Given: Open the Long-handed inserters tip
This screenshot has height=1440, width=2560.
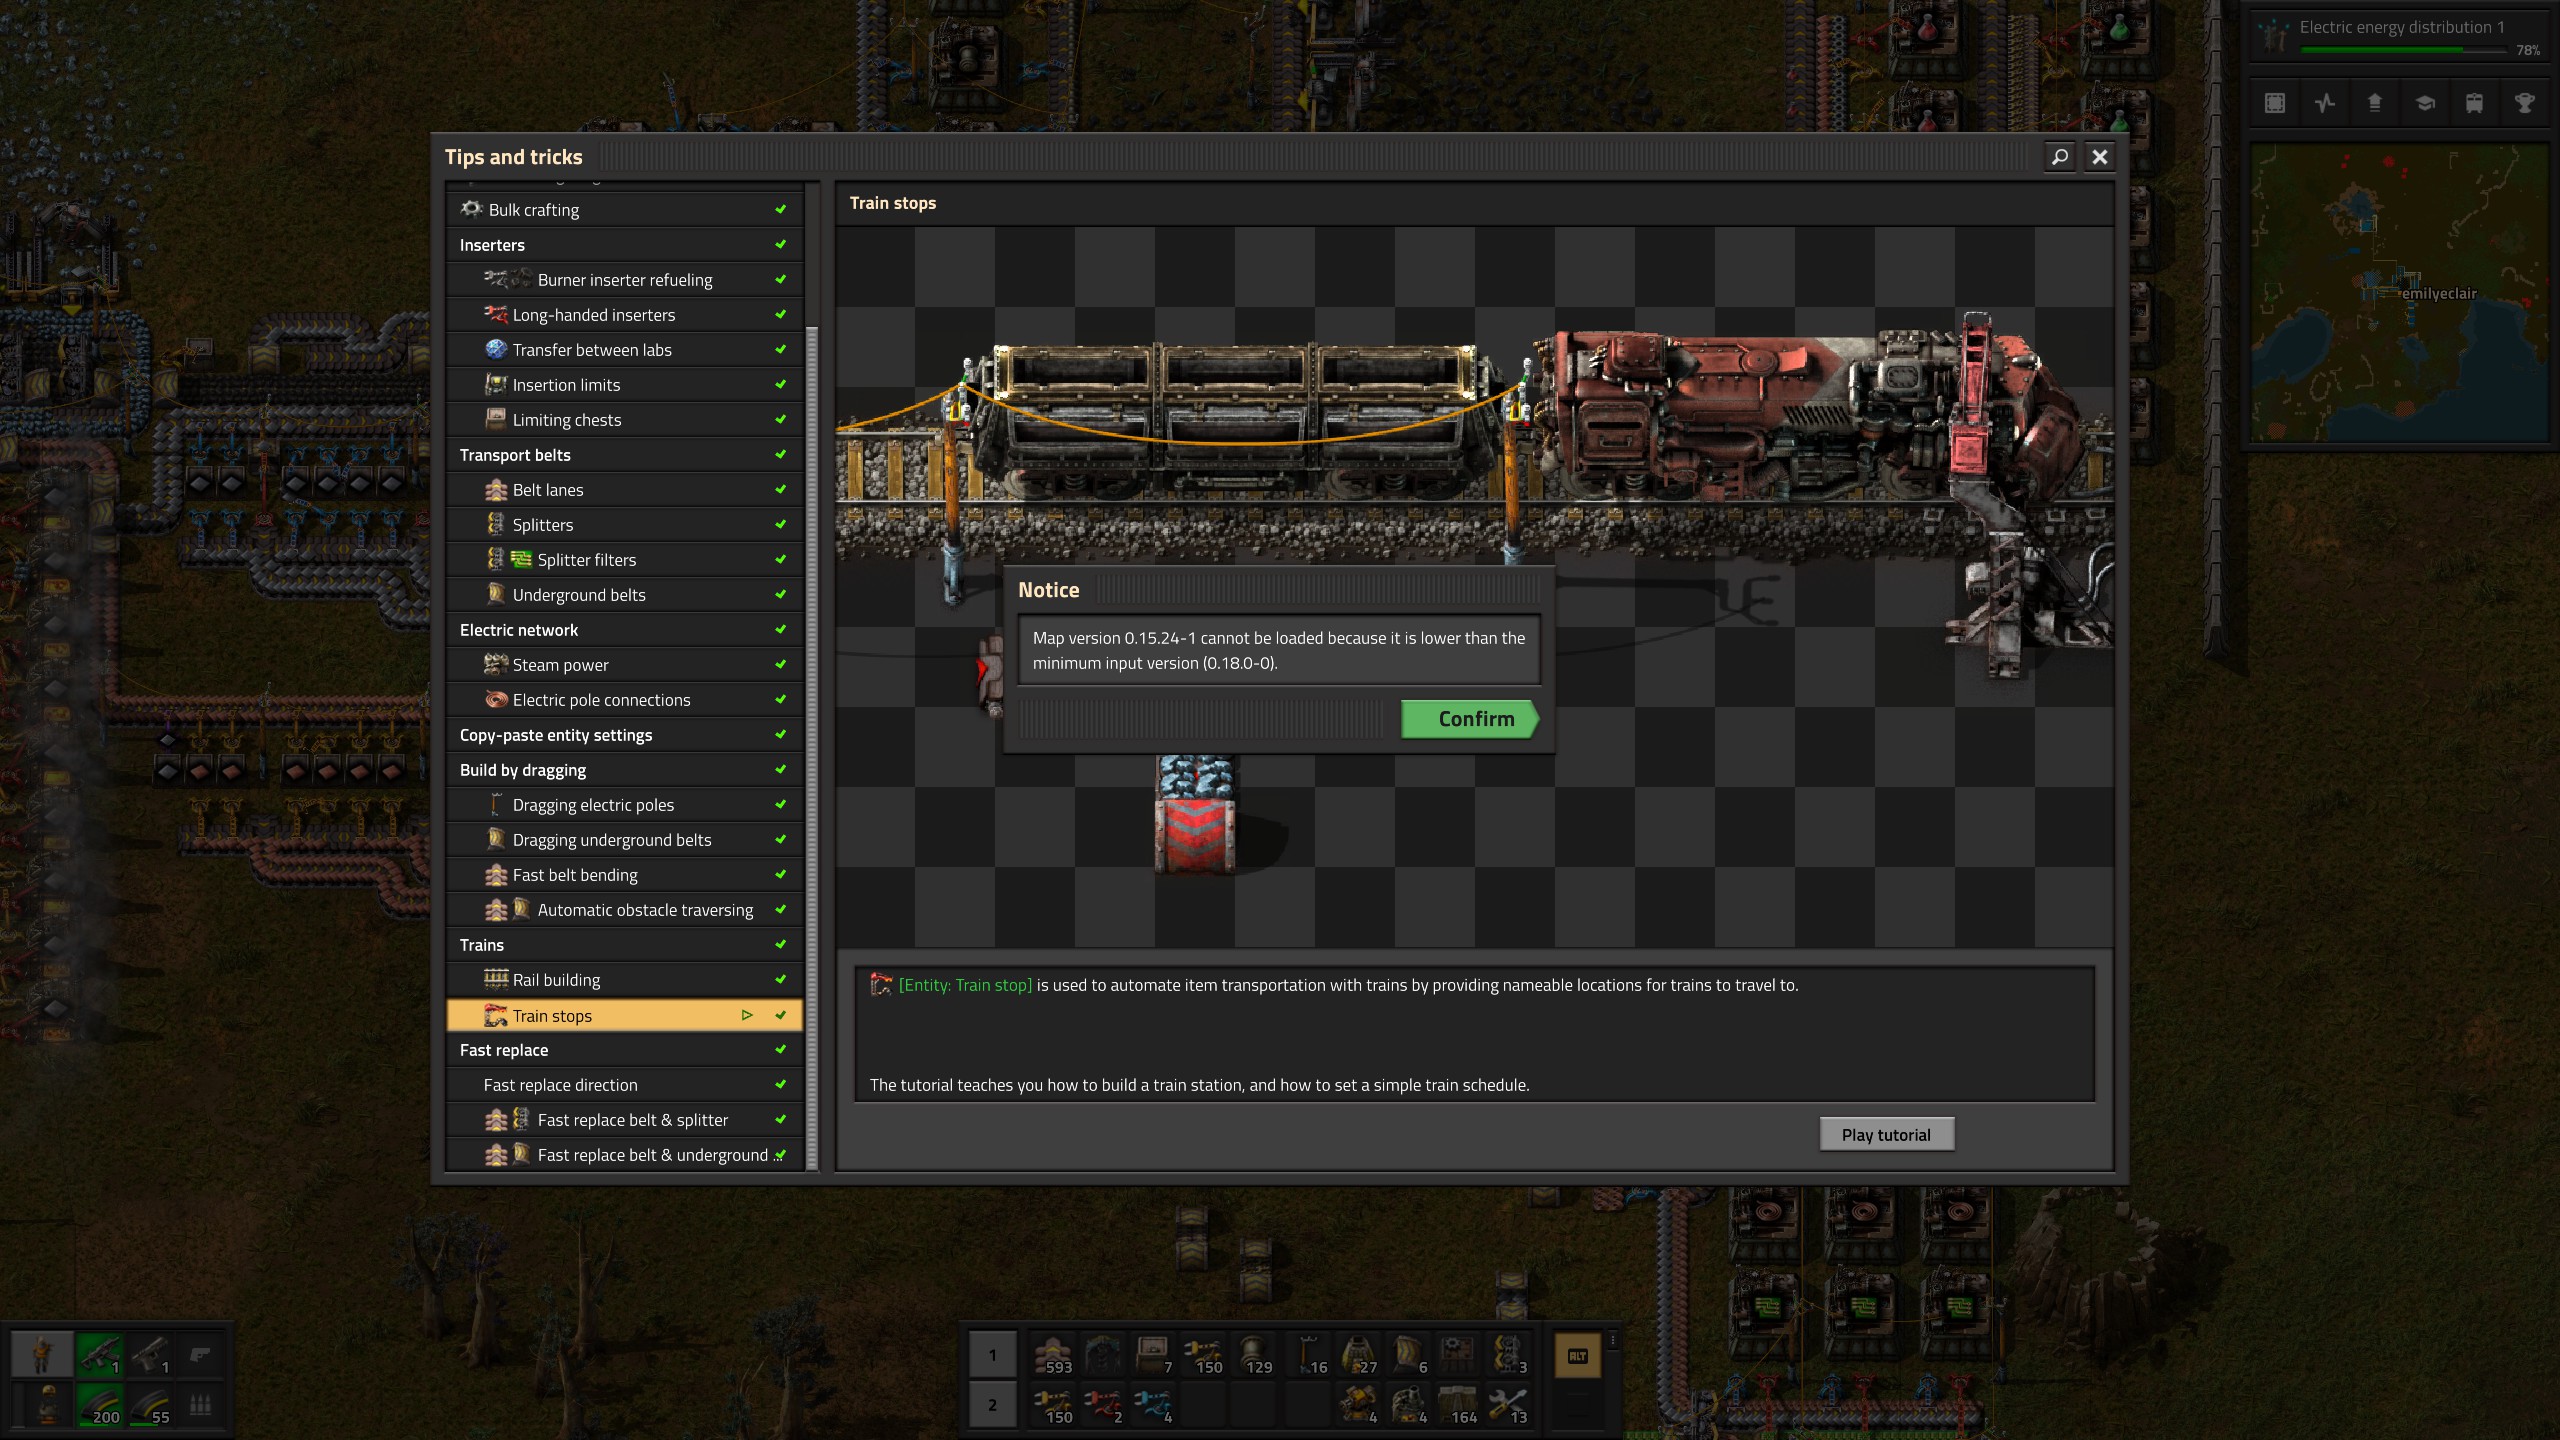Looking at the screenshot, I should 624,315.
